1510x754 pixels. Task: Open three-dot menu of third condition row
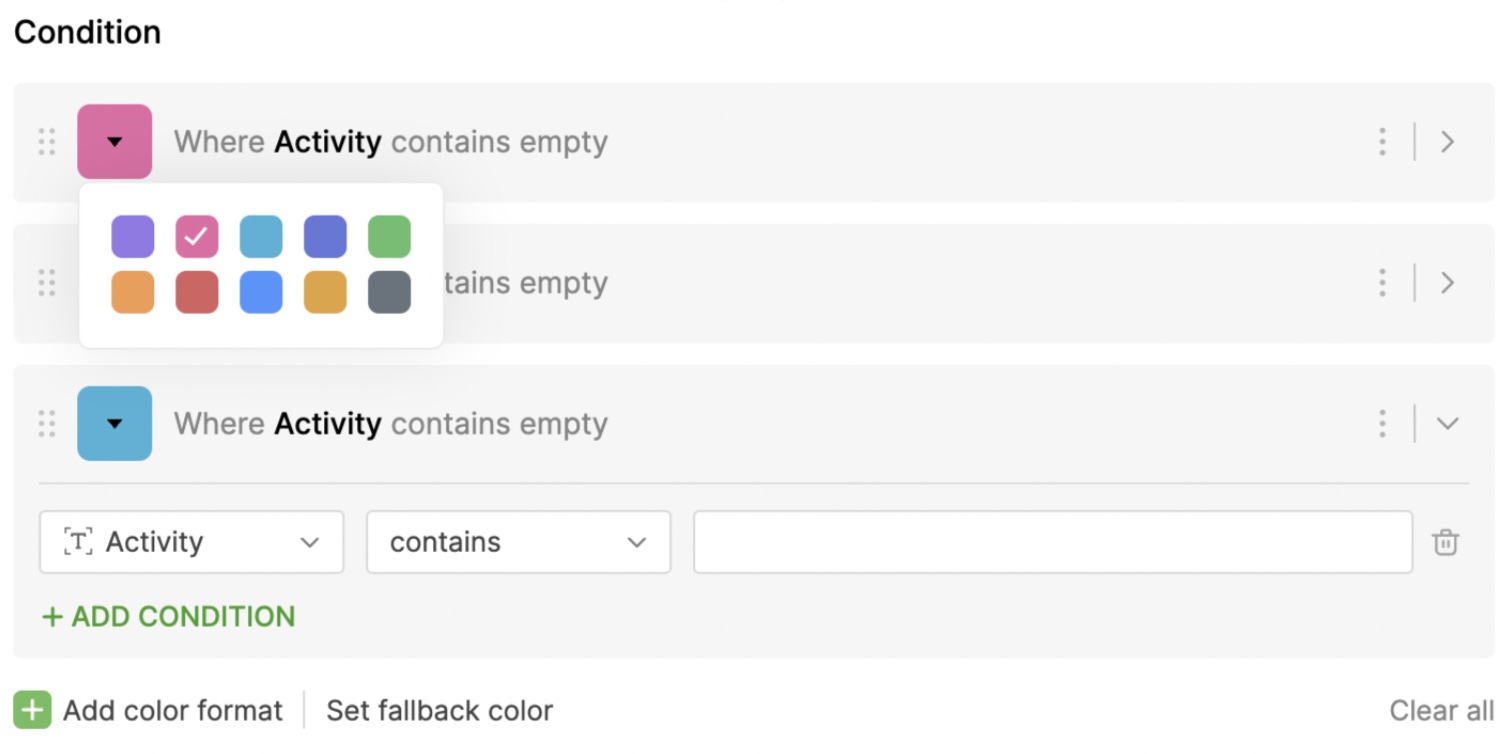(1382, 424)
